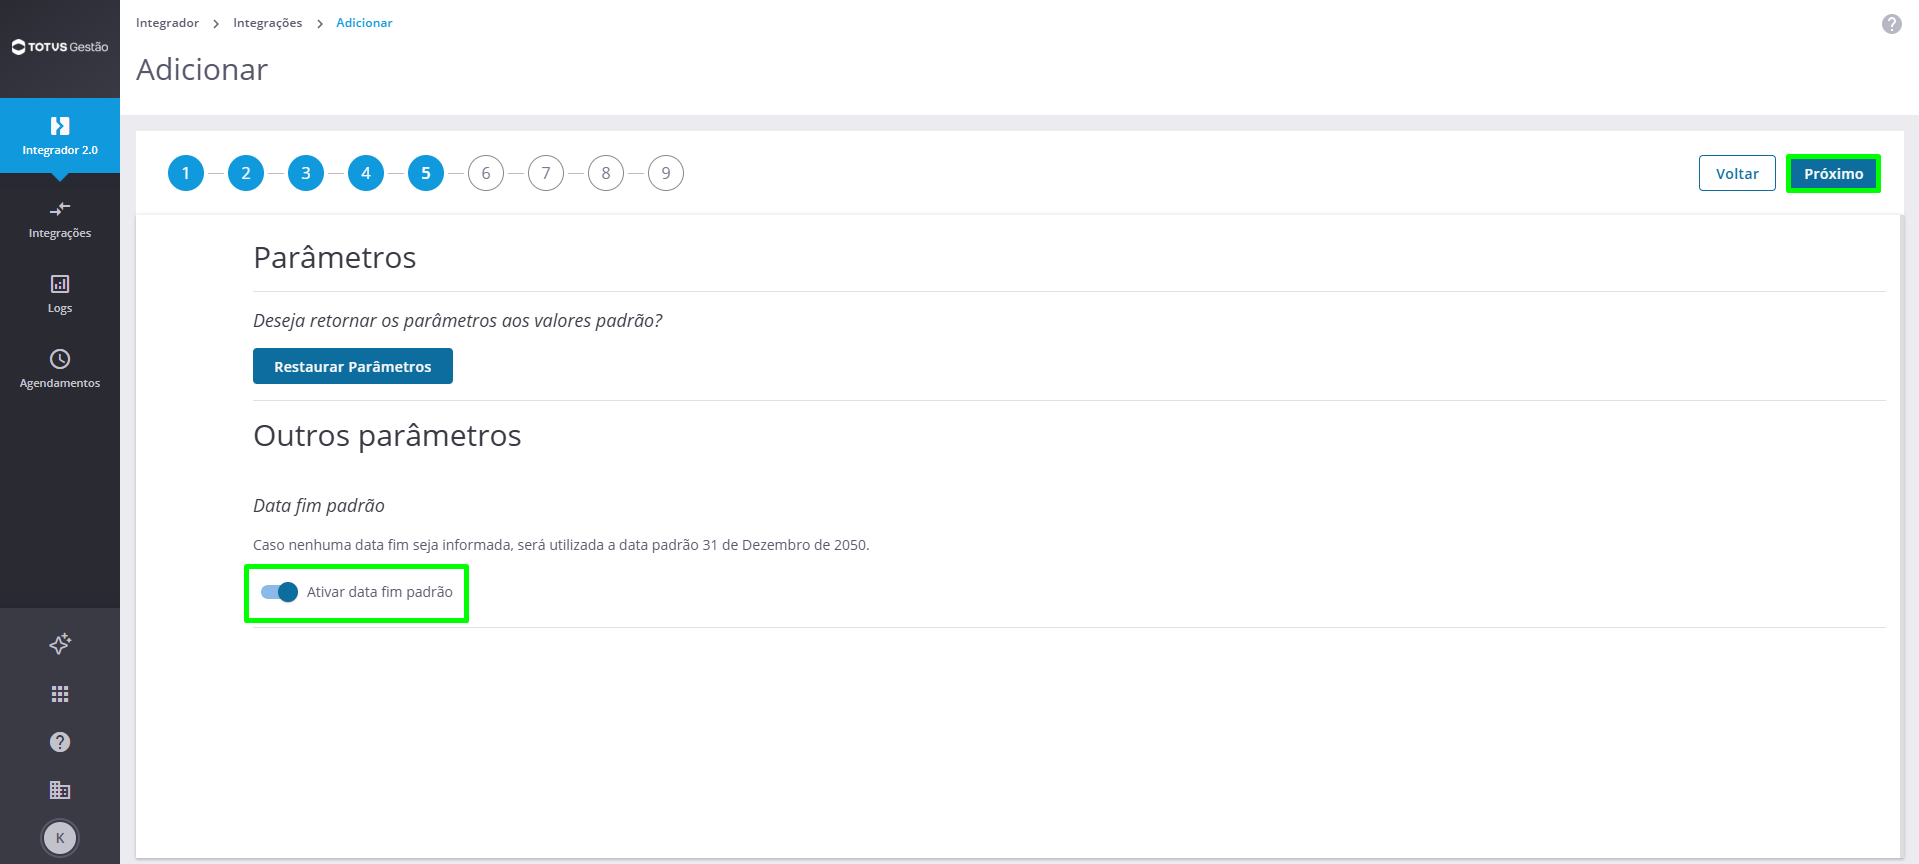The height and width of the screenshot is (864, 1919).
Task: Click the Voltar button
Action: pos(1737,173)
